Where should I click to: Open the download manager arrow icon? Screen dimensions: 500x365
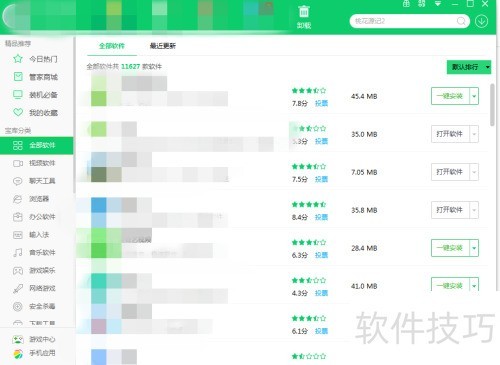click(481, 21)
